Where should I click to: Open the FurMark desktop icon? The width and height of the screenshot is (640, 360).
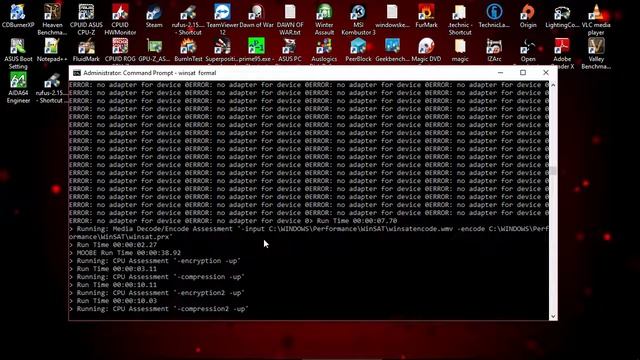426,16
